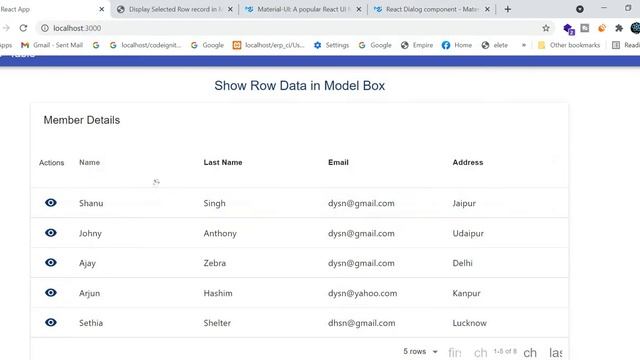Click the profile avatar in browser toolbar
Viewport: 640px width, 360px height.
[635, 28]
